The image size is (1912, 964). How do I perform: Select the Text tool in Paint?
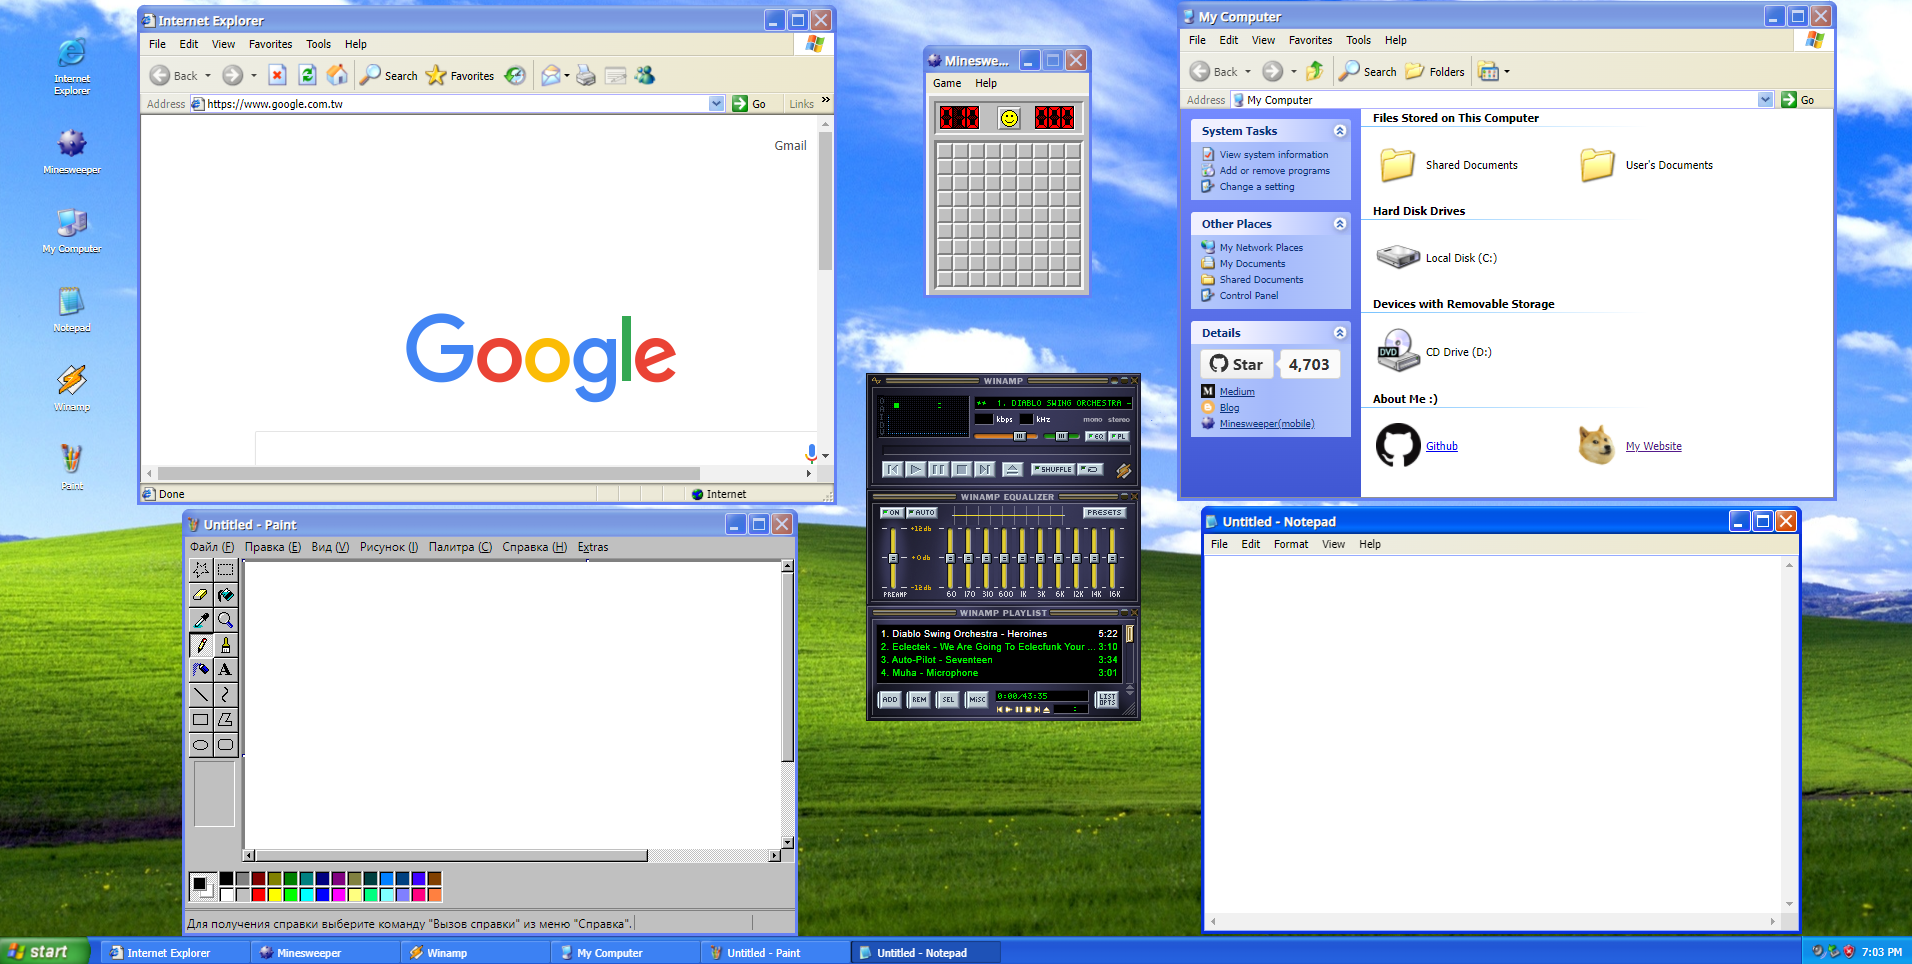click(x=226, y=670)
